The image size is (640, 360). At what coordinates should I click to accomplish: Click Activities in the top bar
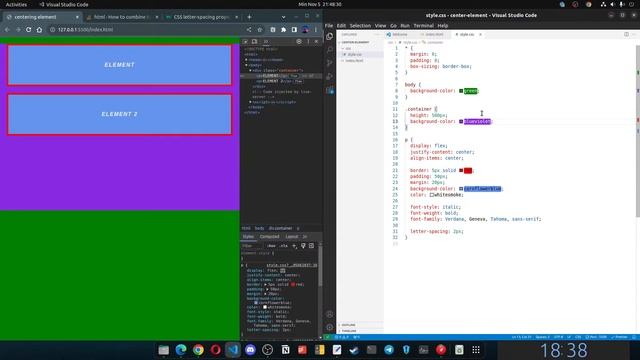click(x=16, y=4)
